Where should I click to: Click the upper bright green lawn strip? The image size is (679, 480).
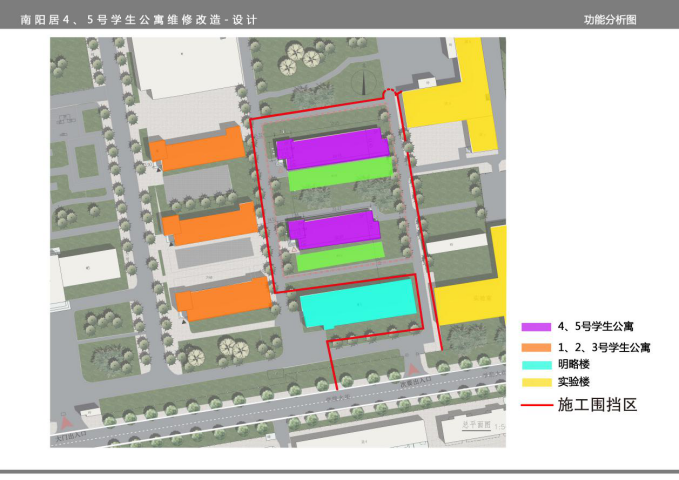tap(340, 173)
